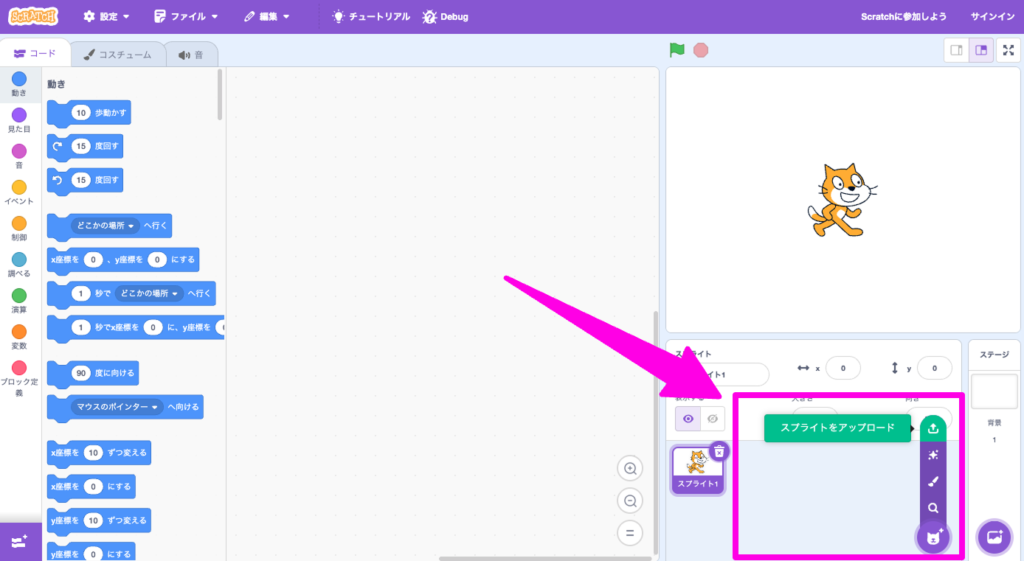Expand the ファイル menu
The height and width of the screenshot is (561, 1024).
tap(187, 17)
